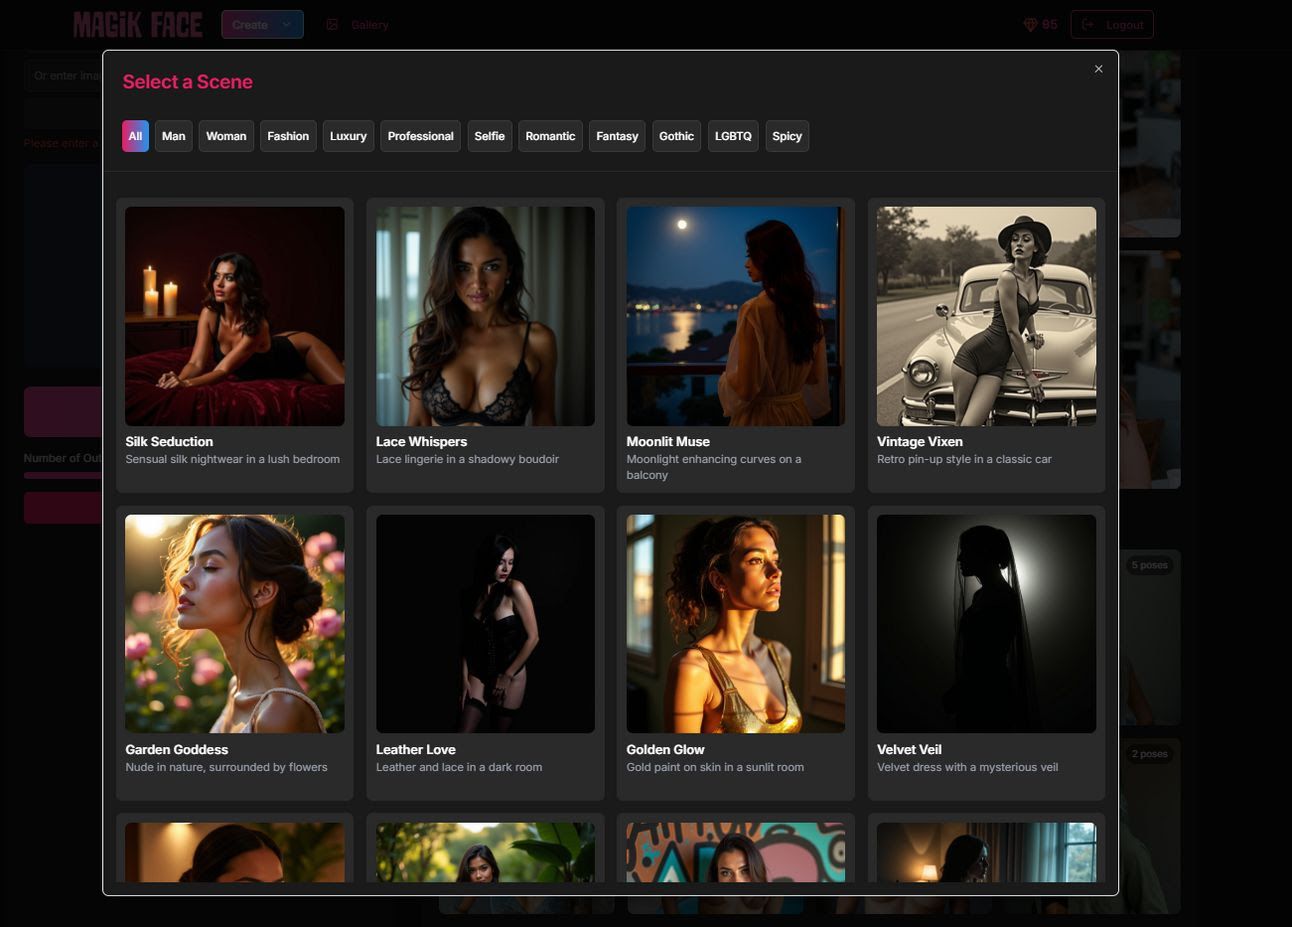Close the Select a Scene dialog
This screenshot has width=1292, height=927.
pyautogui.click(x=1098, y=69)
